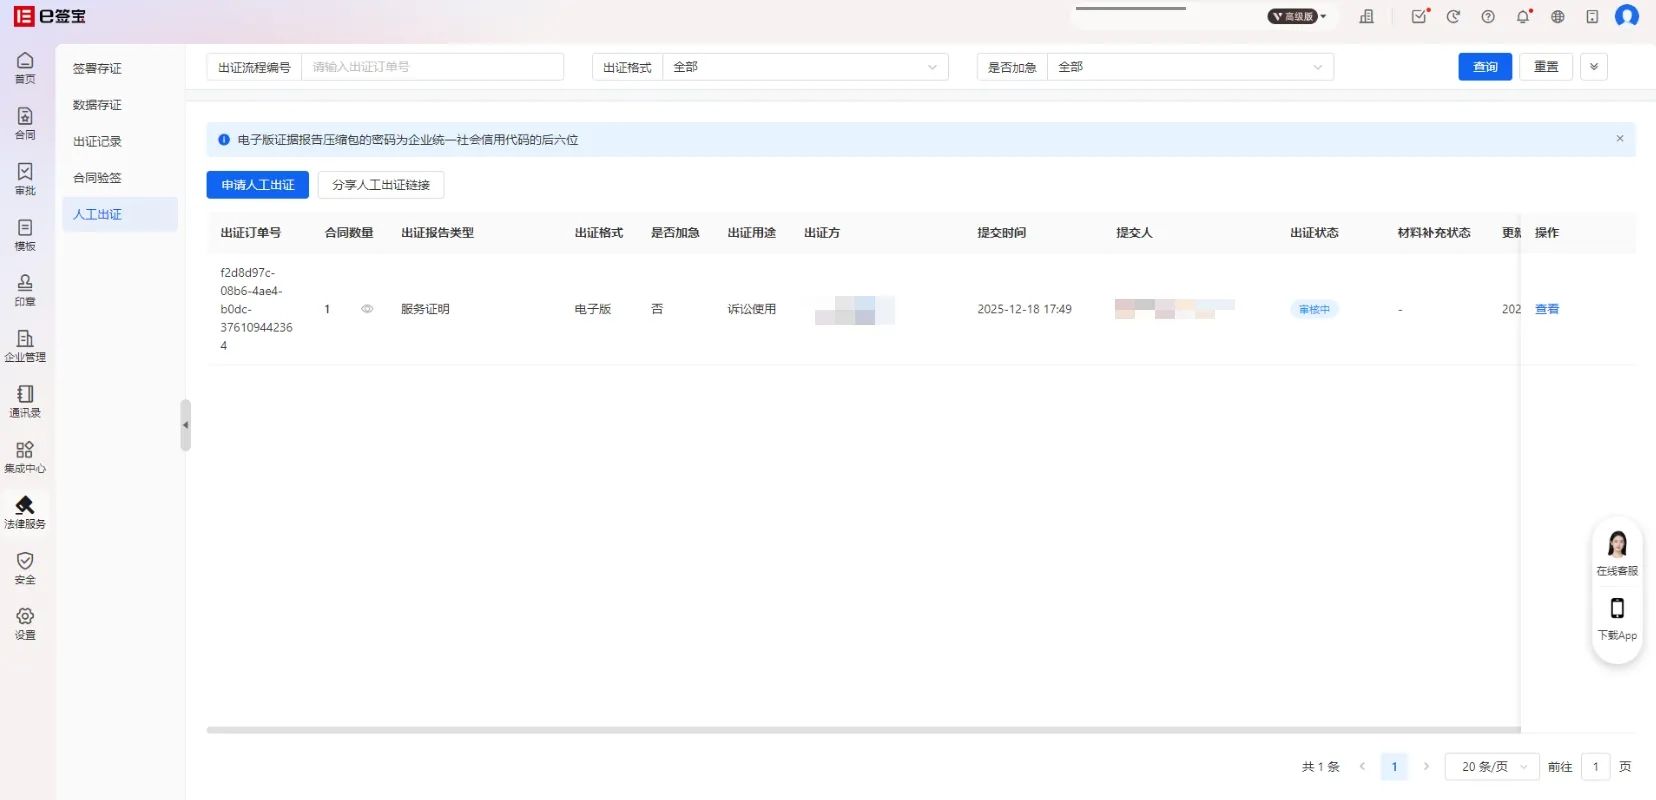Viewport: 1656px width, 800px height.
Task: Click the 2025-12-18 17:49 cell
Action: [1024, 309]
